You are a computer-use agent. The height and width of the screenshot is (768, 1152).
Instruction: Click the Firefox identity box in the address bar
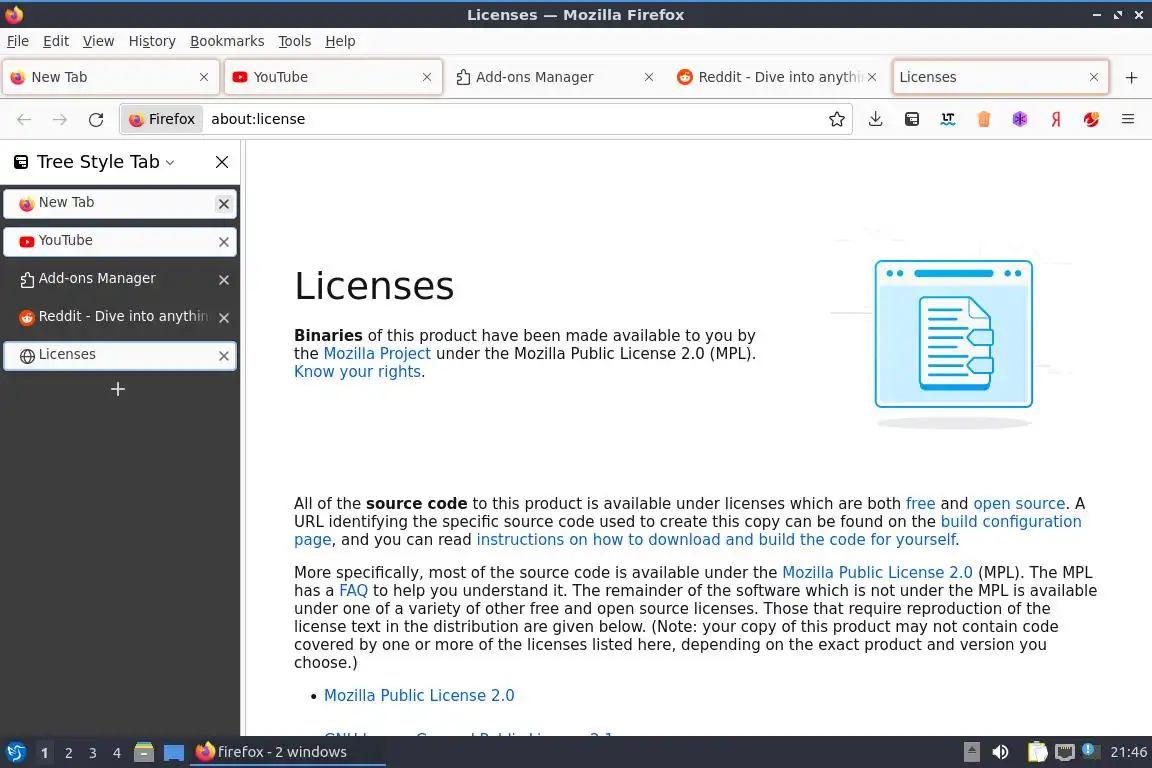162,119
